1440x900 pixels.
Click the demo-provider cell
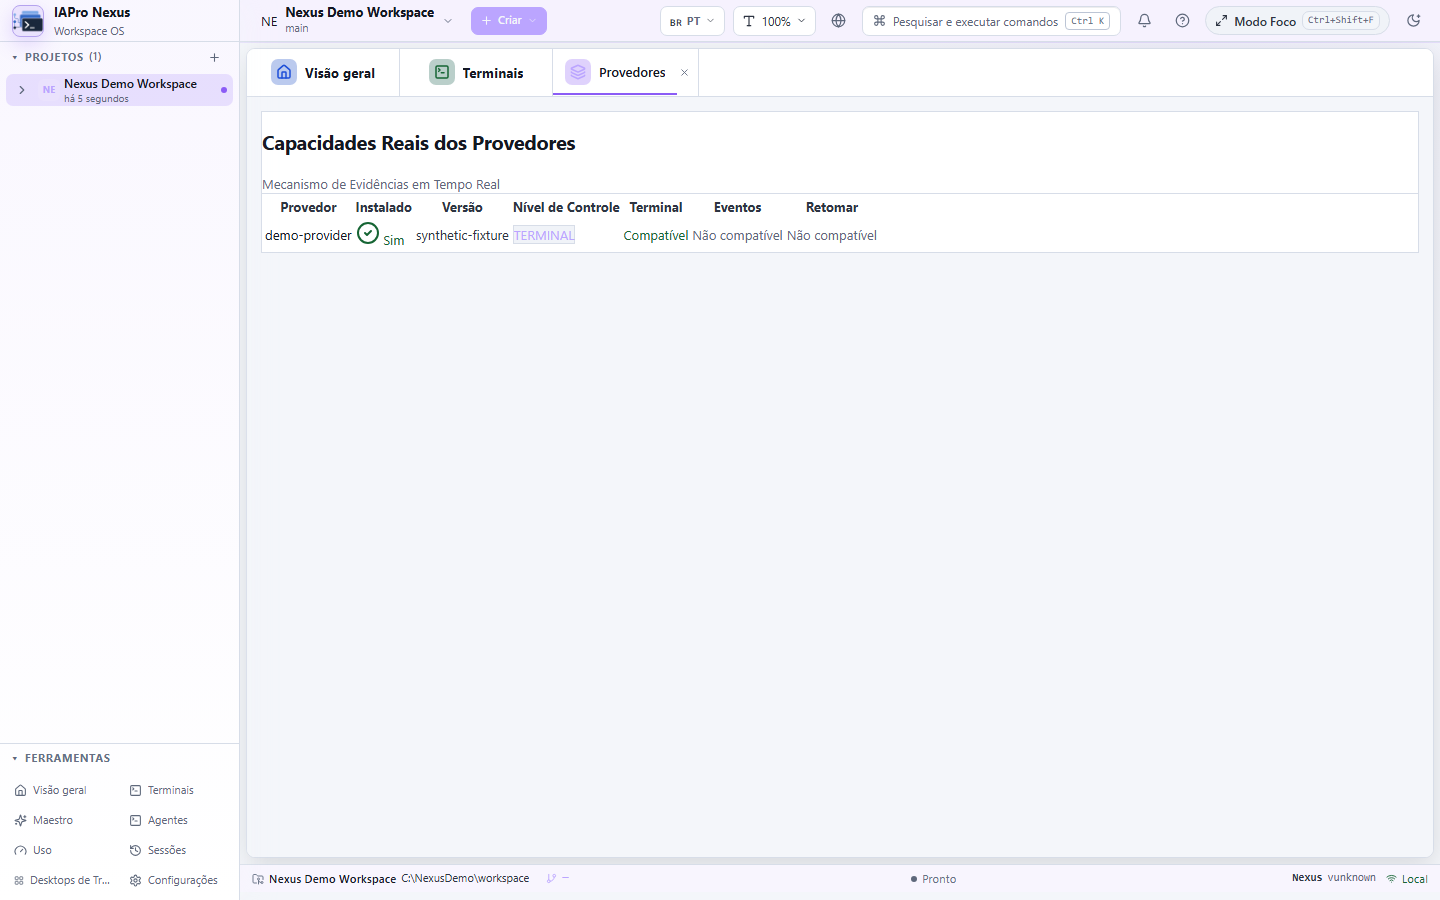[x=308, y=236]
